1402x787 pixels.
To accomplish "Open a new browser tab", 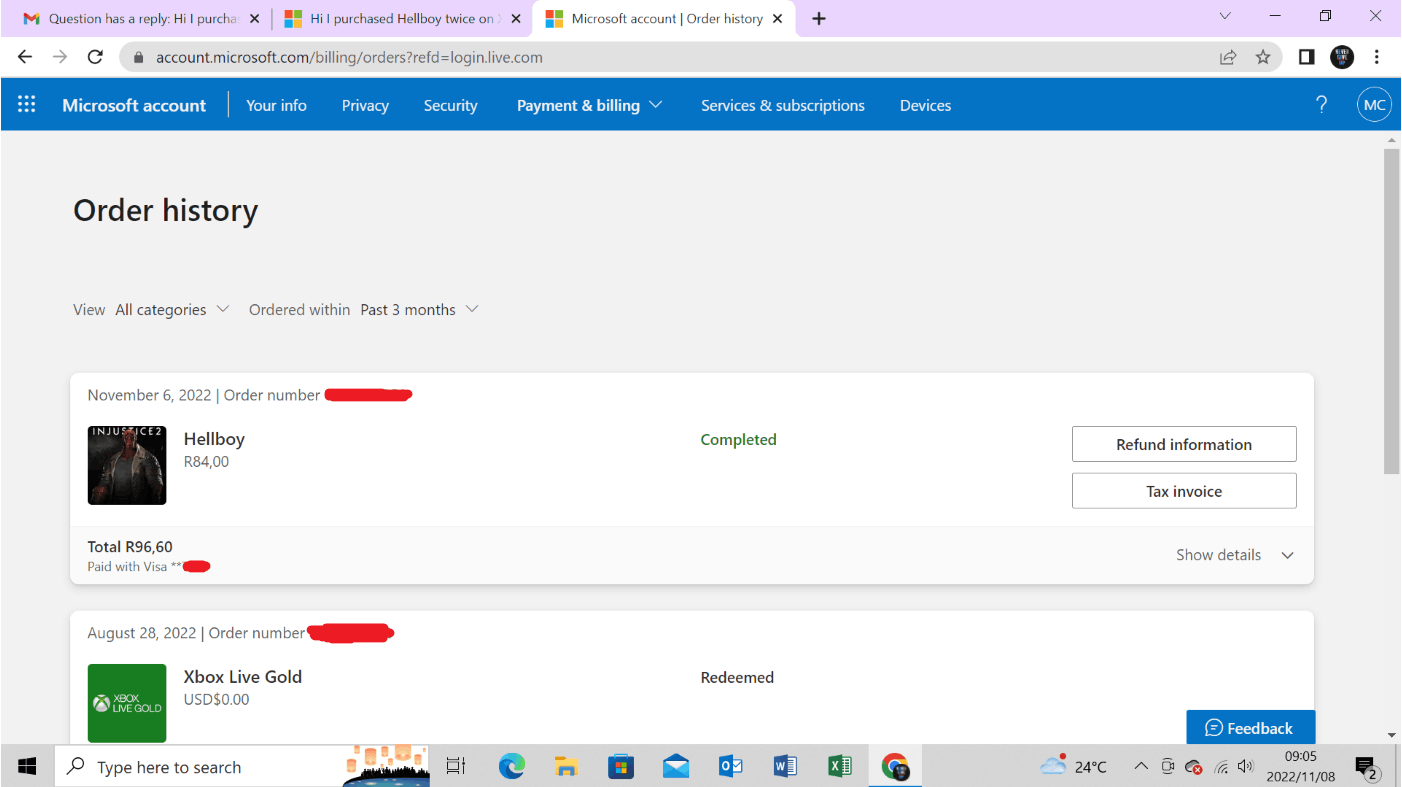I will coord(819,19).
